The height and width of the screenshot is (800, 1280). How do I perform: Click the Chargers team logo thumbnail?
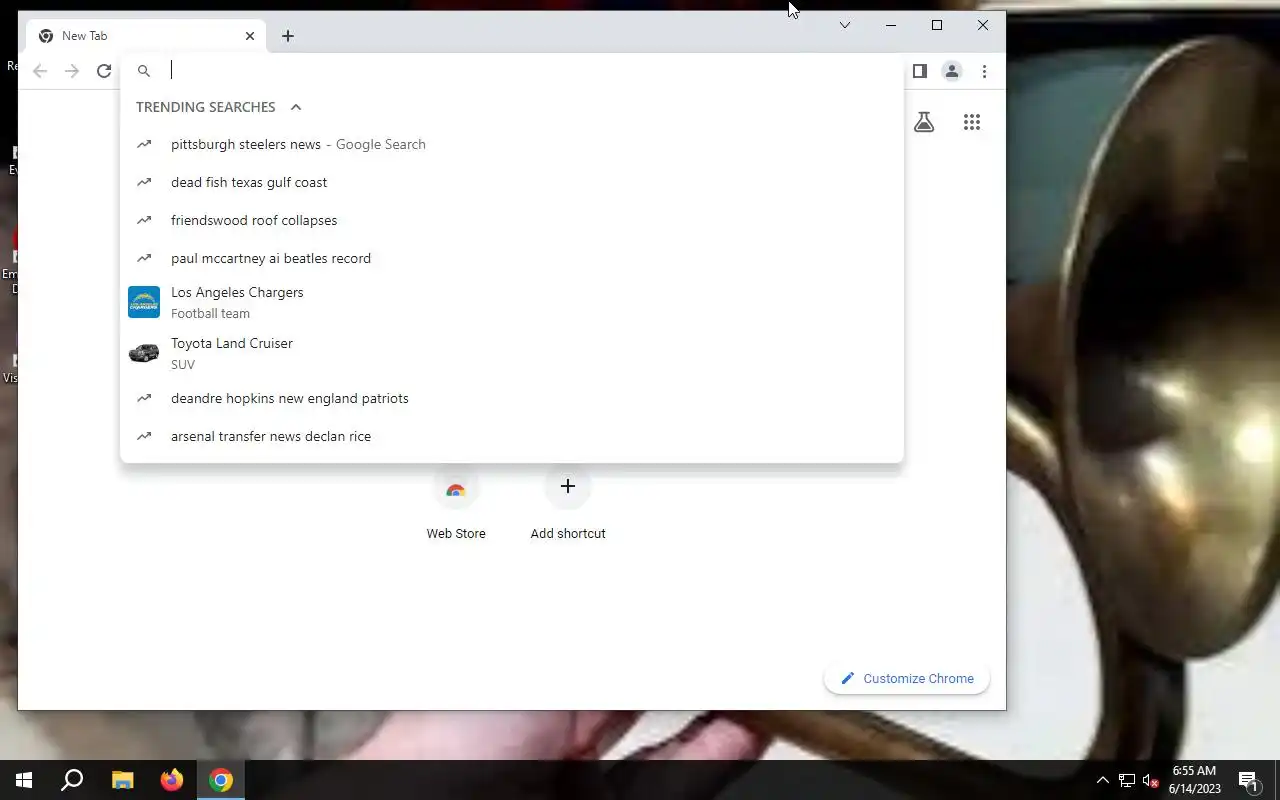(x=144, y=302)
